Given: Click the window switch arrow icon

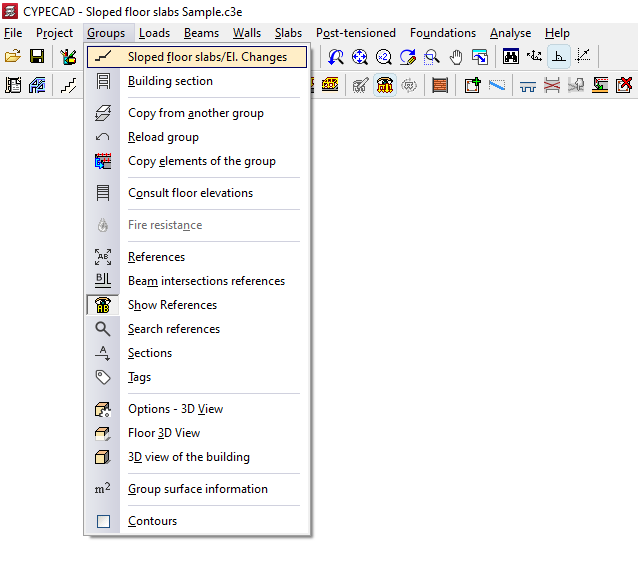Looking at the screenshot, I should [480, 57].
